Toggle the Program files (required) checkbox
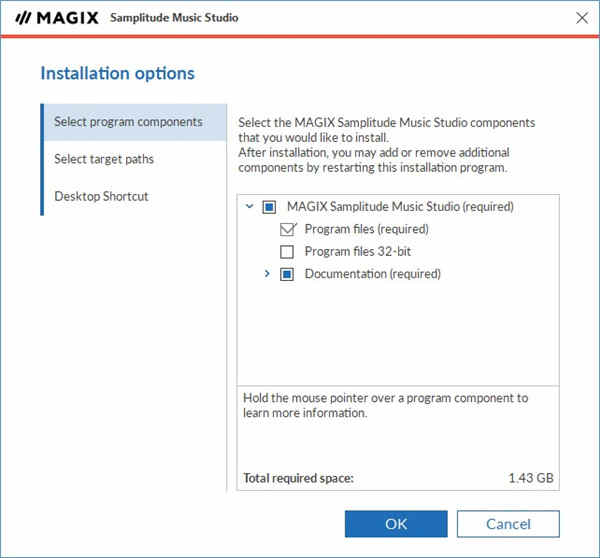Image resolution: width=600 pixels, height=558 pixels. click(287, 229)
